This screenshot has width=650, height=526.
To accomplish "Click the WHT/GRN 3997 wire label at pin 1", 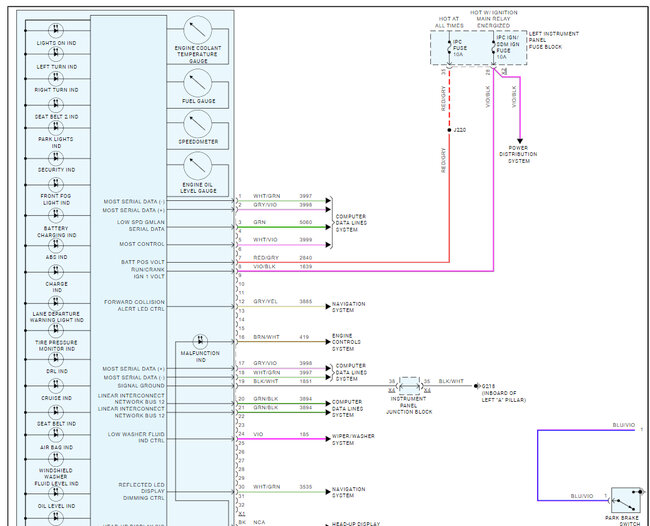I will coord(282,196).
